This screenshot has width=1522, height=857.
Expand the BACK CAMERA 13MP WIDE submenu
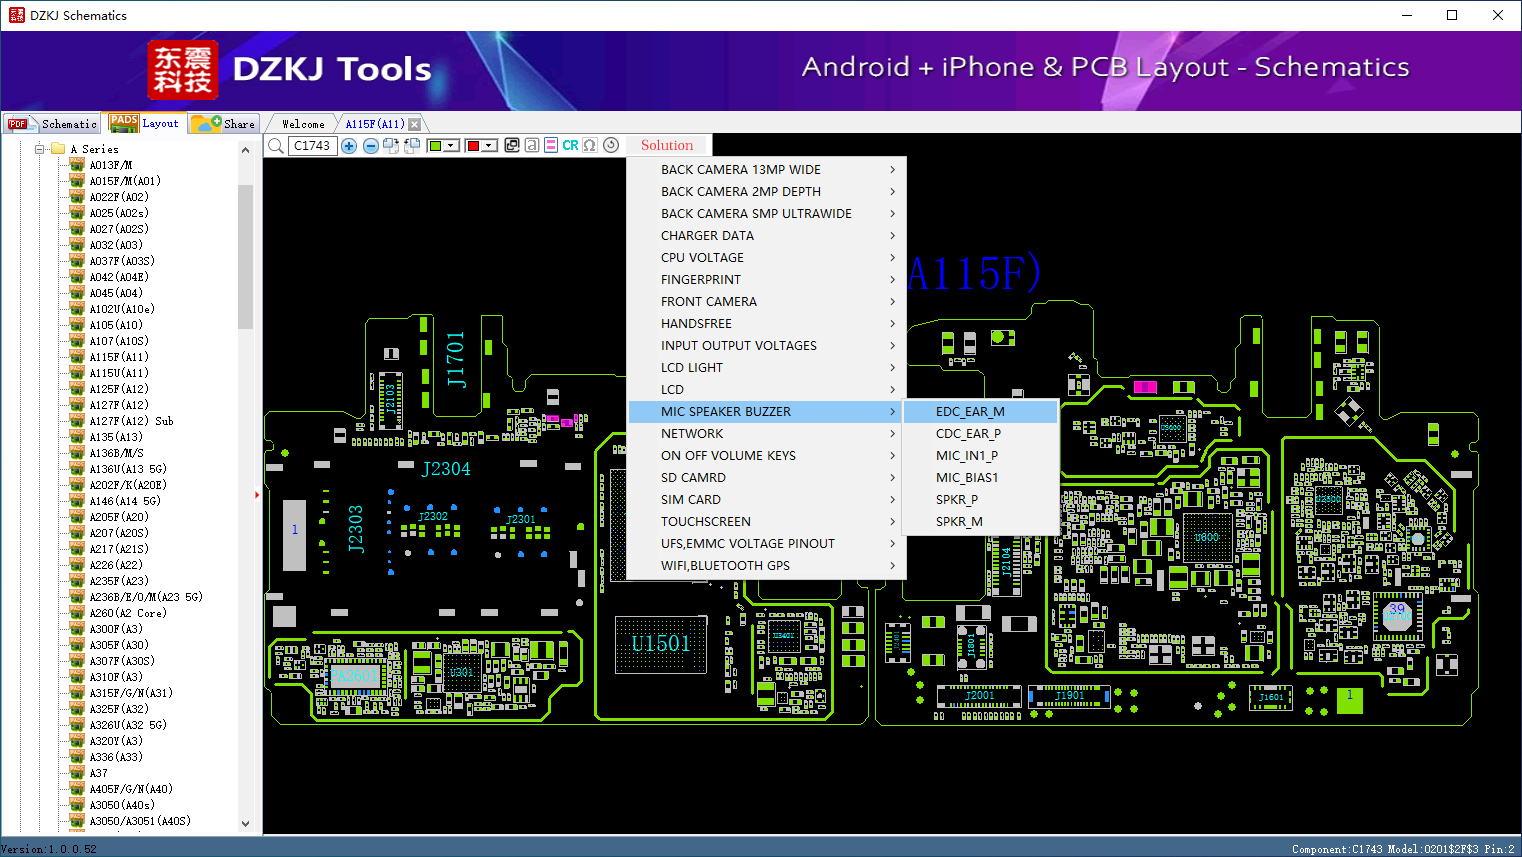coord(767,169)
